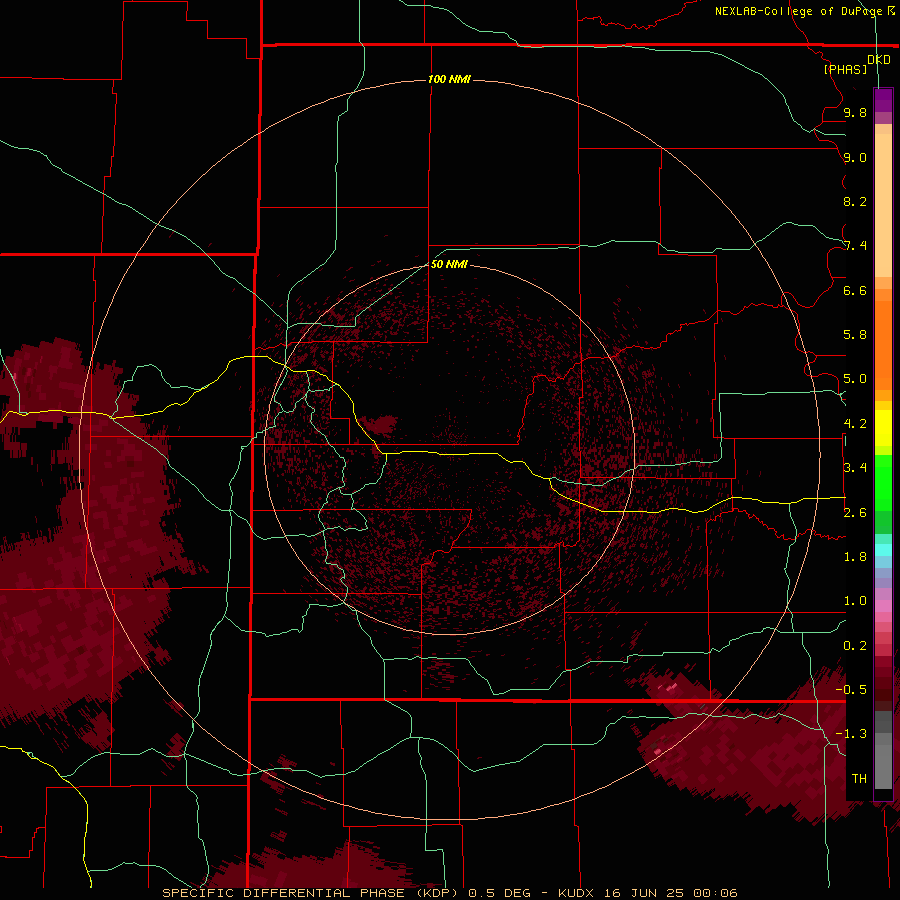Click the 2.6 scale value

point(855,513)
